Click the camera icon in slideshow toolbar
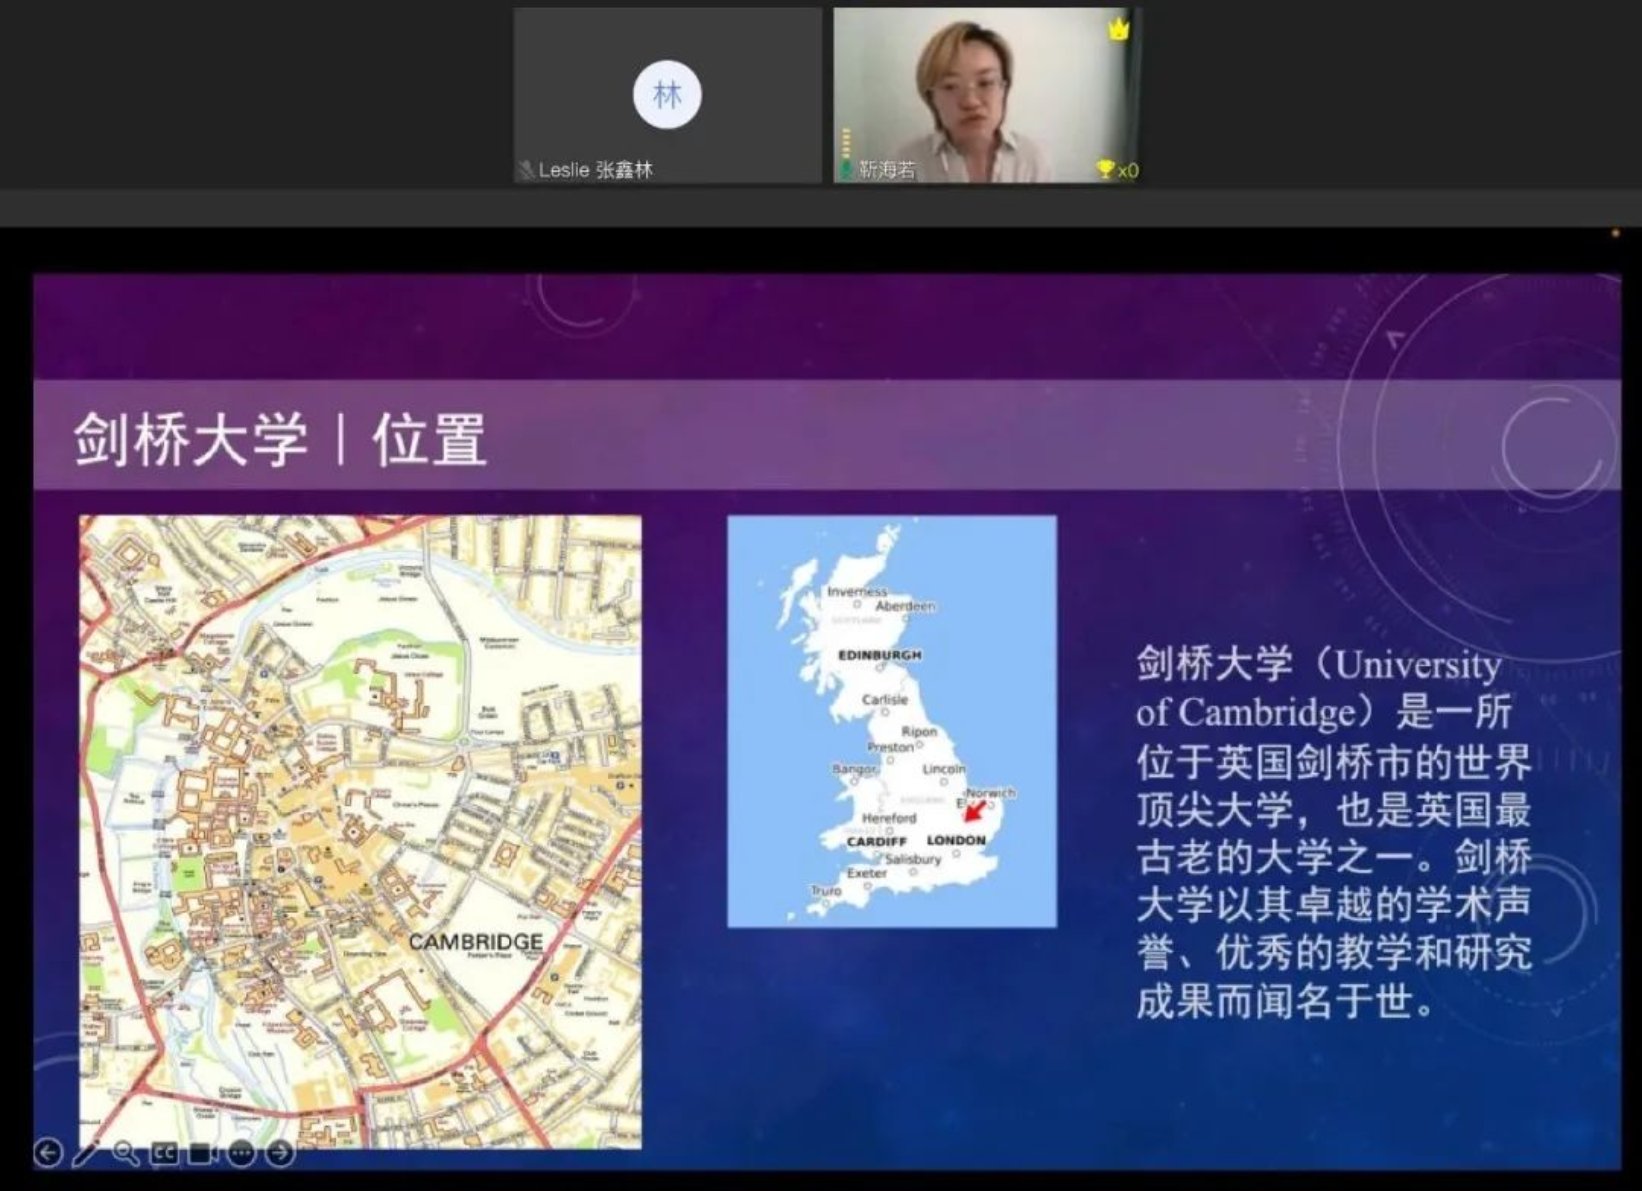This screenshot has width=1642, height=1191. tap(202, 1153)
